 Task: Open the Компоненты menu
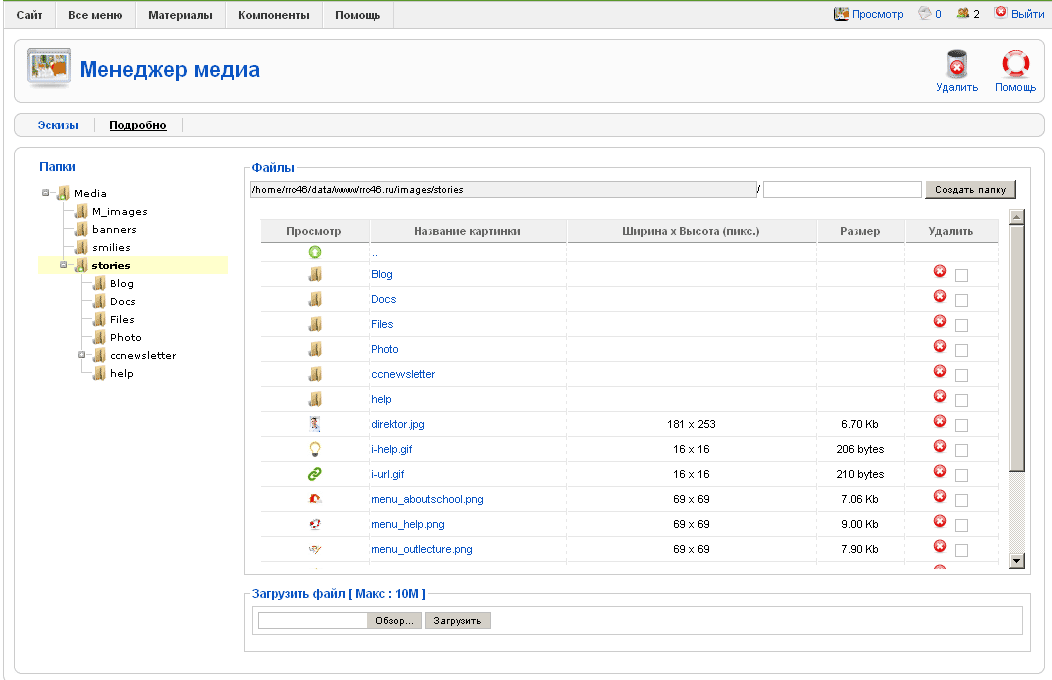(273, 15)
